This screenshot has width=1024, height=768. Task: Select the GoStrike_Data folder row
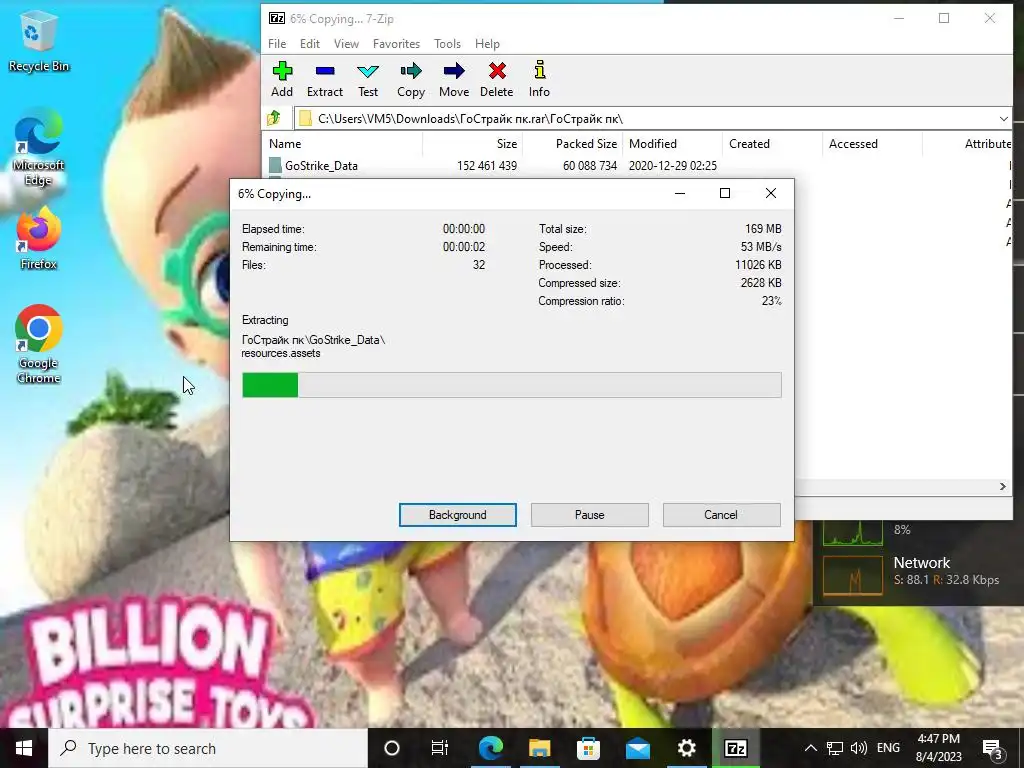coord(637,166)
